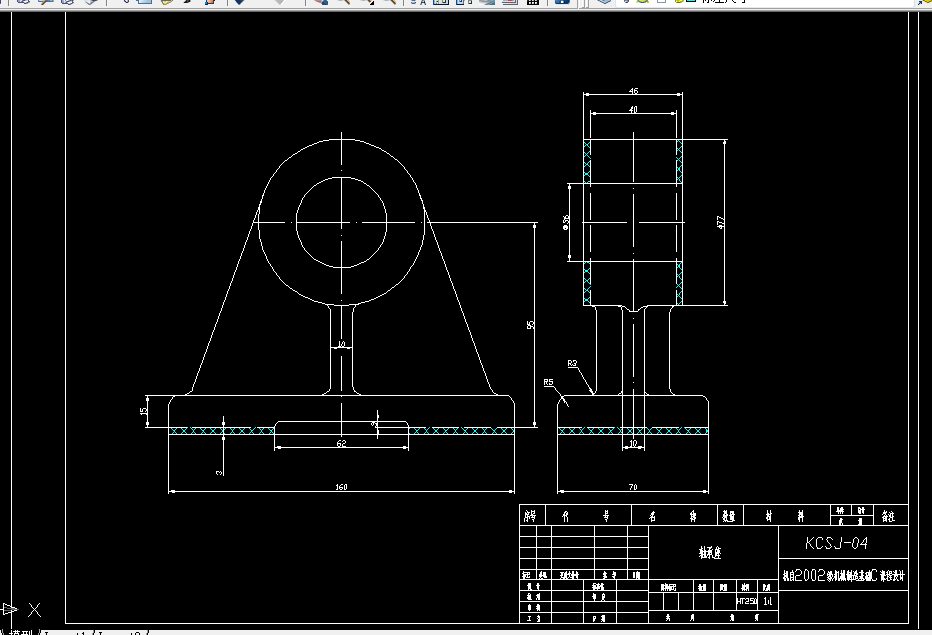932x635 pixels.
Task: Click the 数量 header in the parts list
Action: pyautogui.click(x=729, y=516)
